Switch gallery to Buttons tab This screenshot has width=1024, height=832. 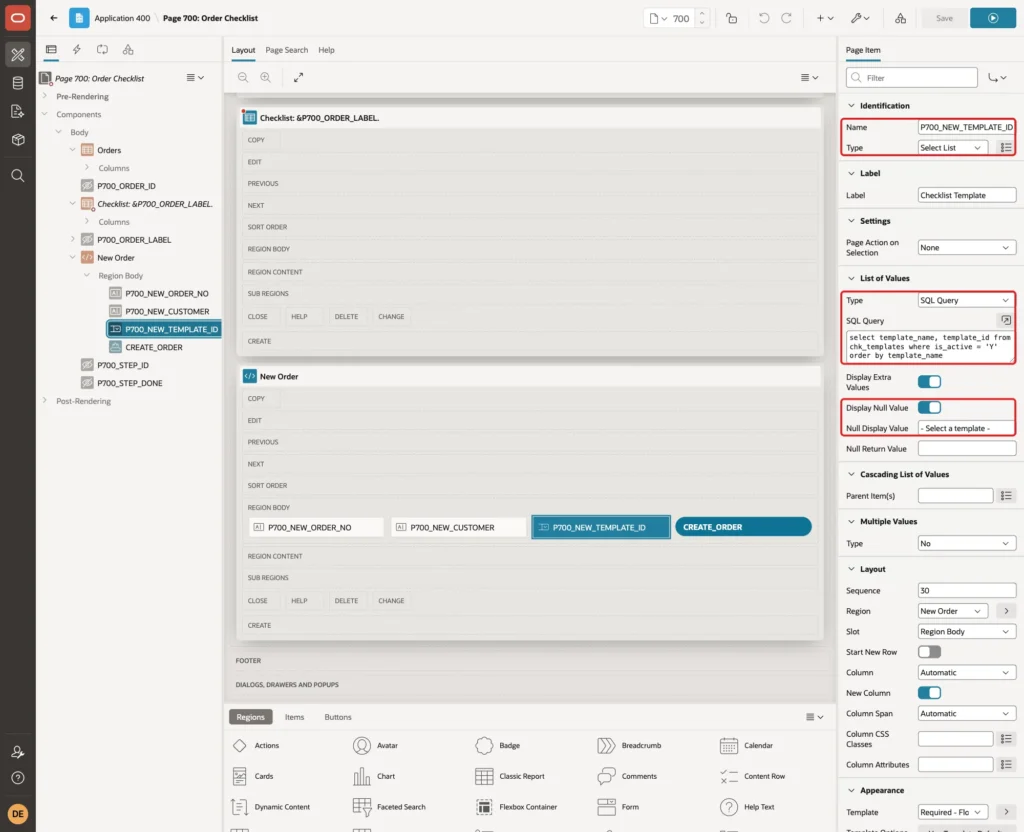point(338,717)
